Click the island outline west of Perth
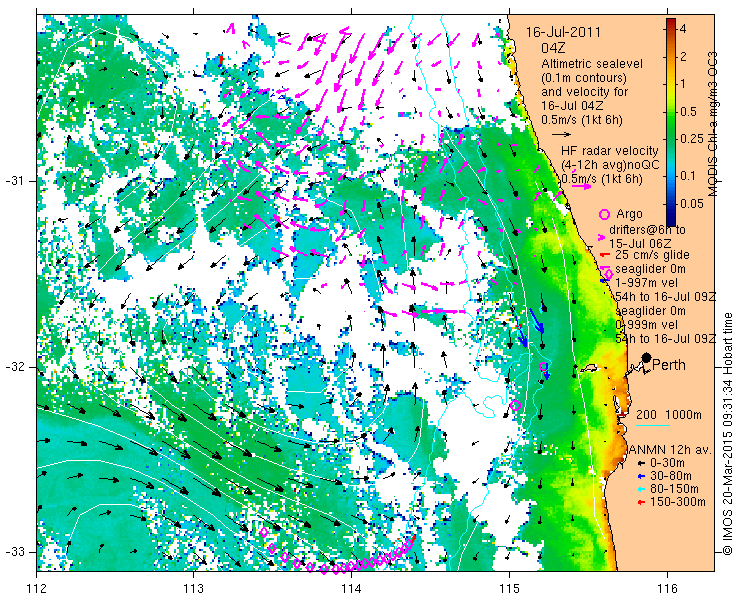 (588, 368)
